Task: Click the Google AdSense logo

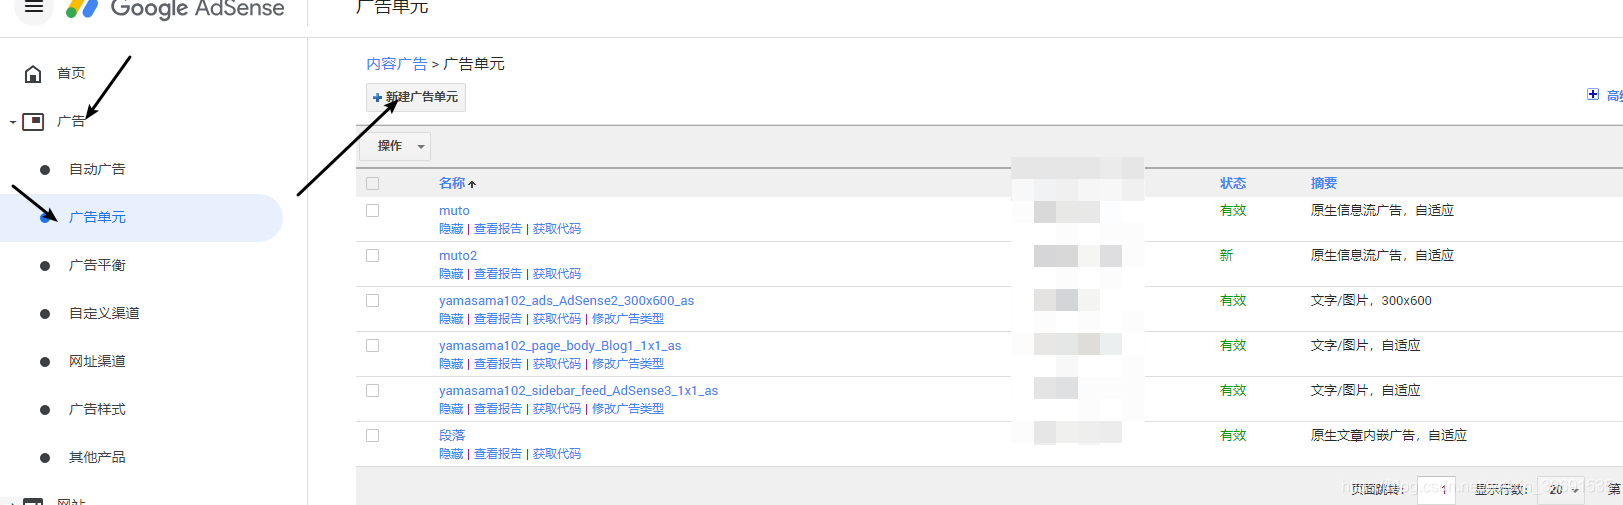Action: click(x=175, y=9)
